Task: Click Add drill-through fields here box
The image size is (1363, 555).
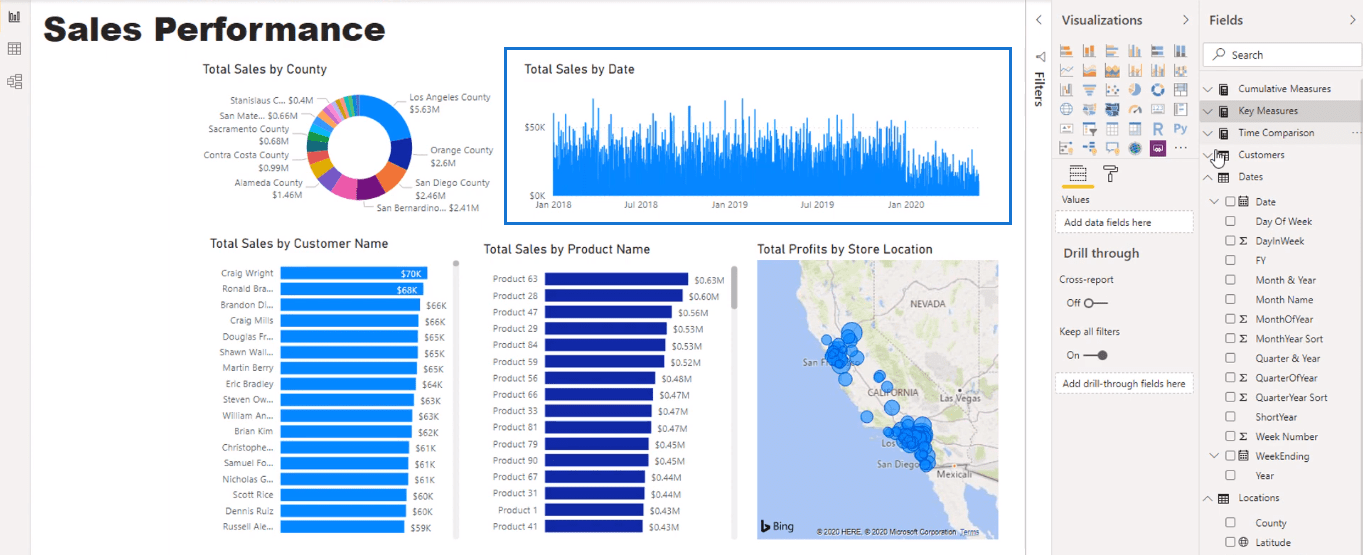Action: (x=1124, y=383)
